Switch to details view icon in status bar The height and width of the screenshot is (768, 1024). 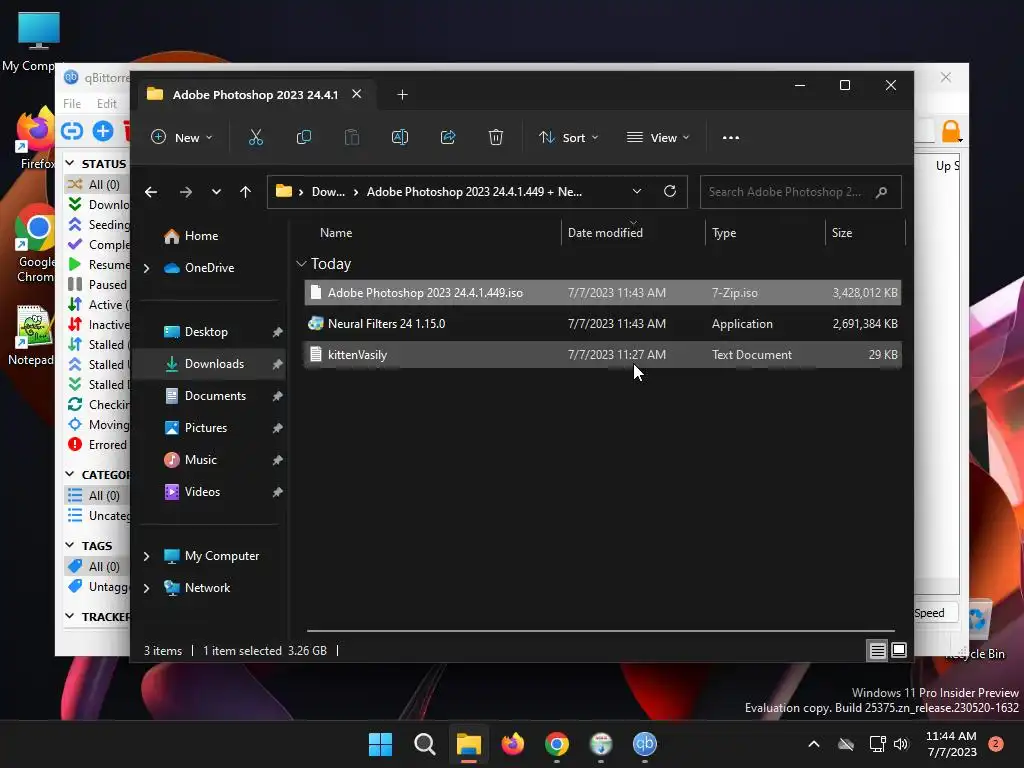point(877,650)
